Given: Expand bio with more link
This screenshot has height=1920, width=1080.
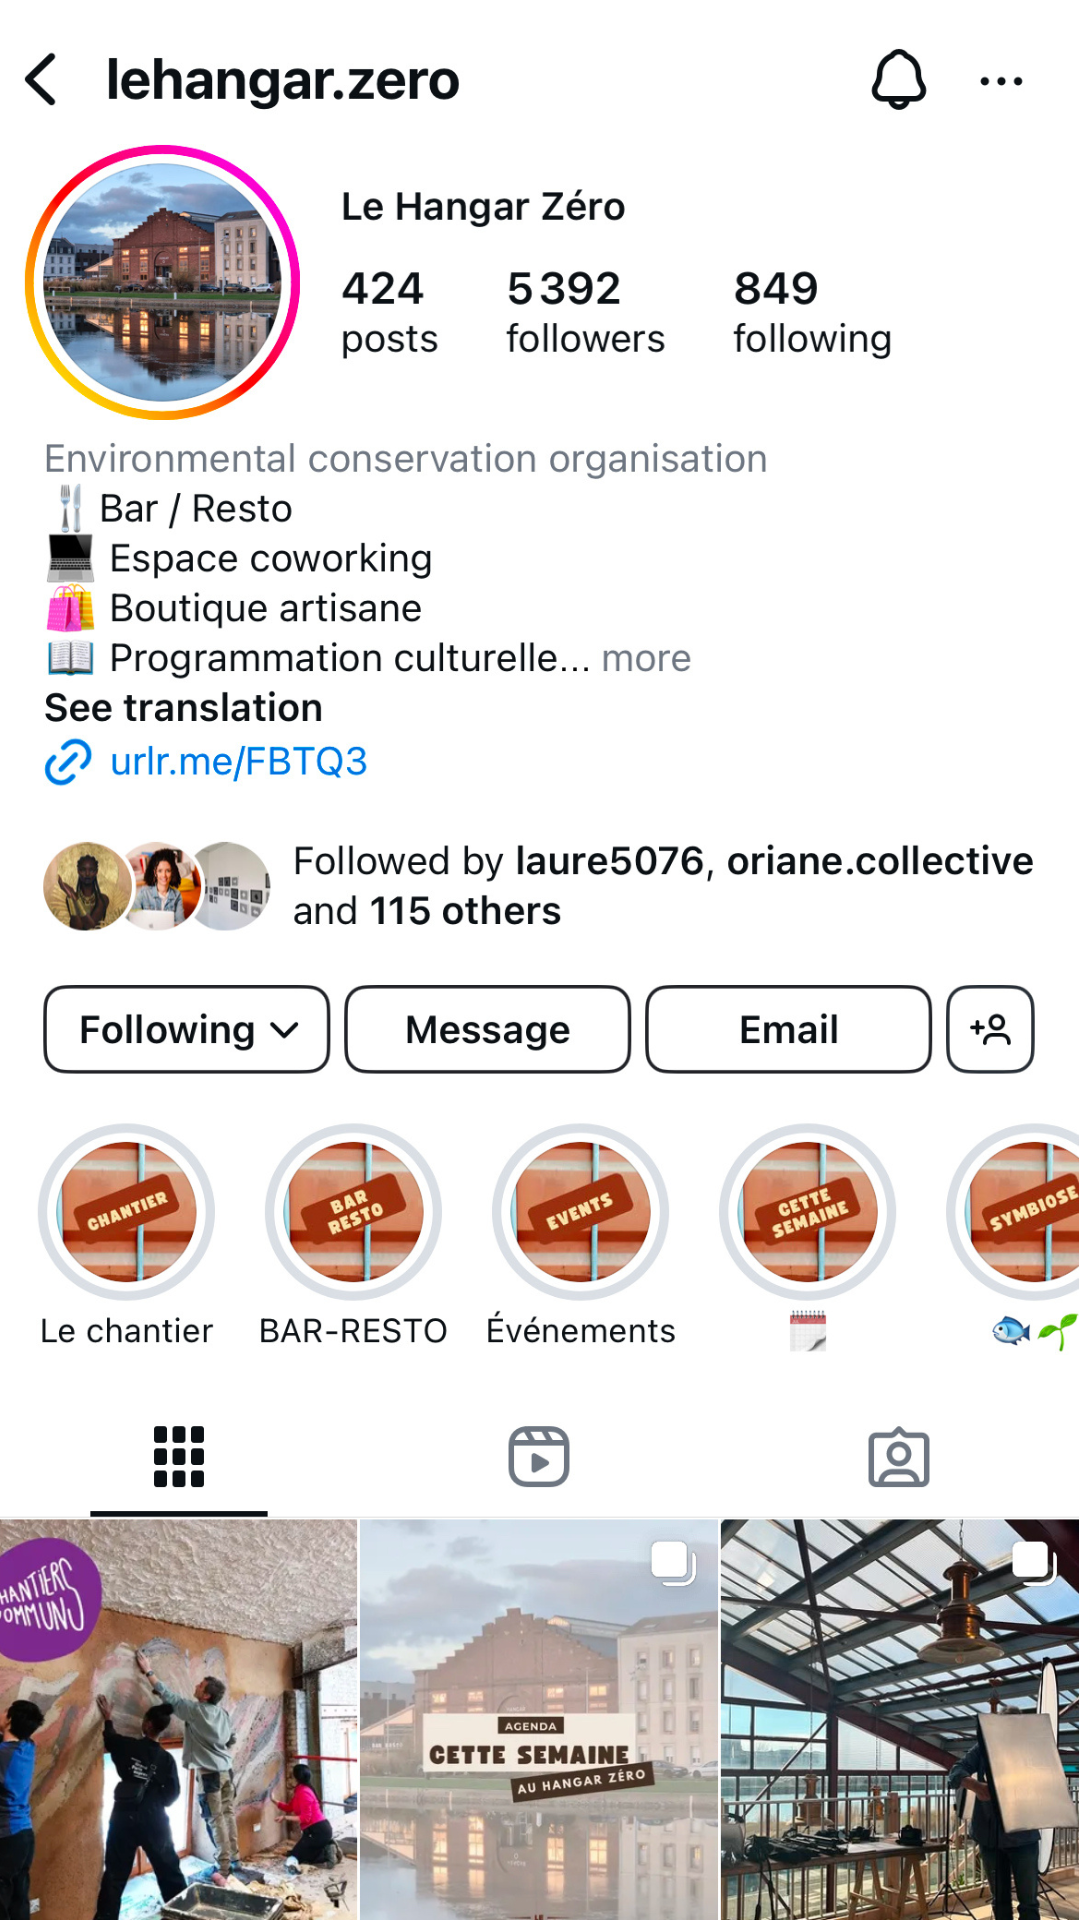Looking at the screenshot, I should coord(646,659).
